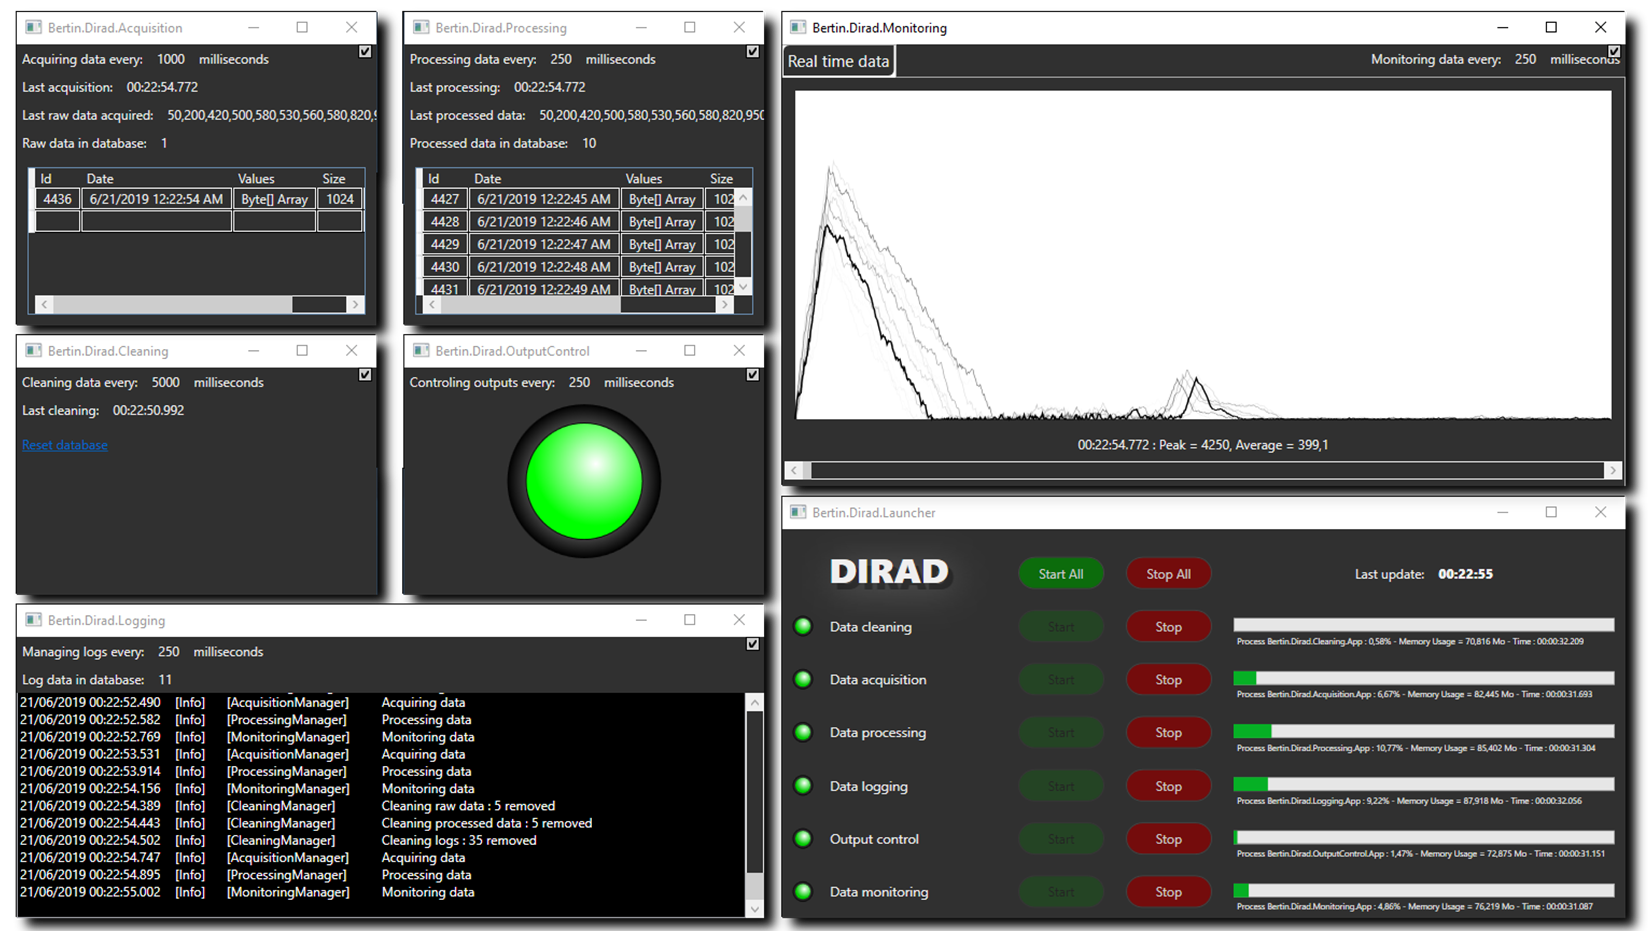This screenshot has height=931, width=1648.
Task: Toggle the Processing window enable checkbox
Action: coord(753,52)
